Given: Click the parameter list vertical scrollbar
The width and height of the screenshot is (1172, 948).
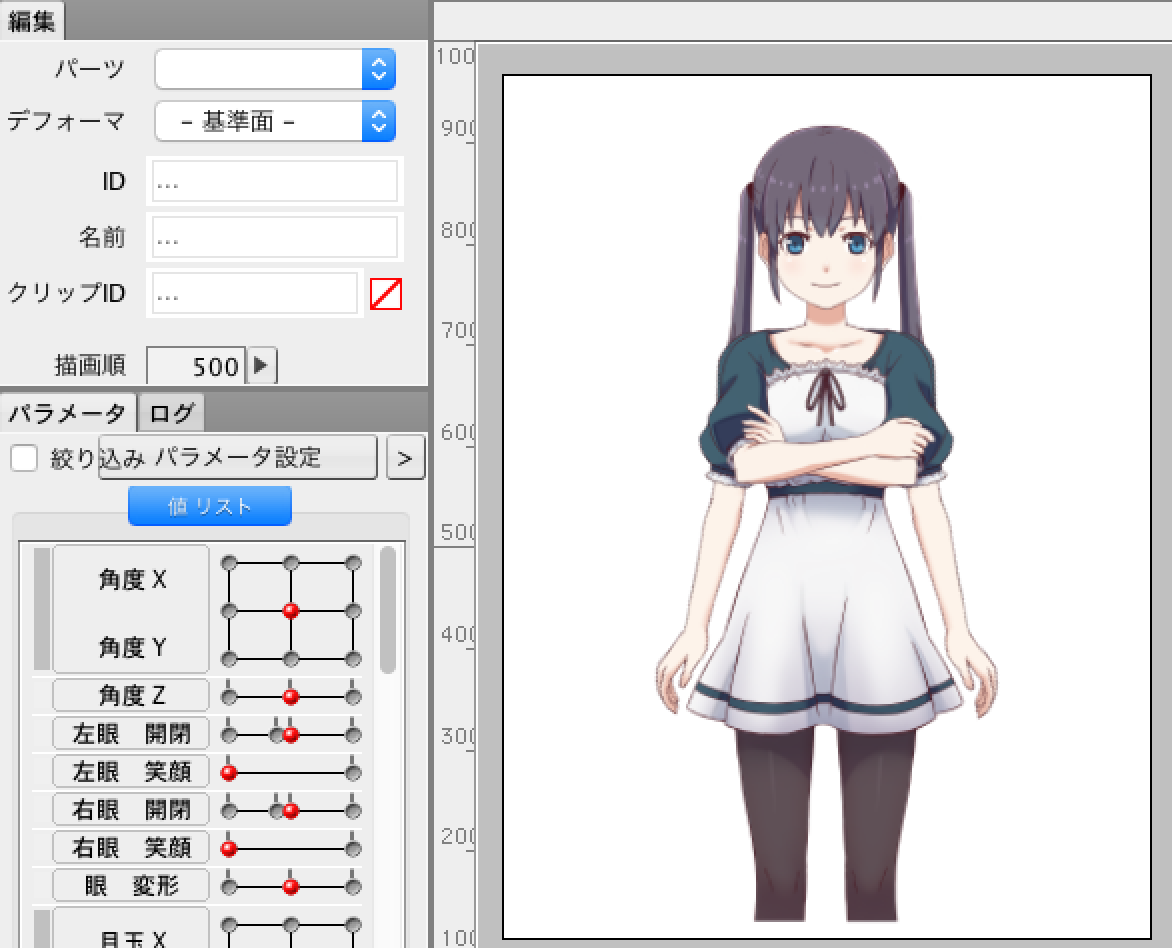Looking at the screenshot, I should click(387, 610).
